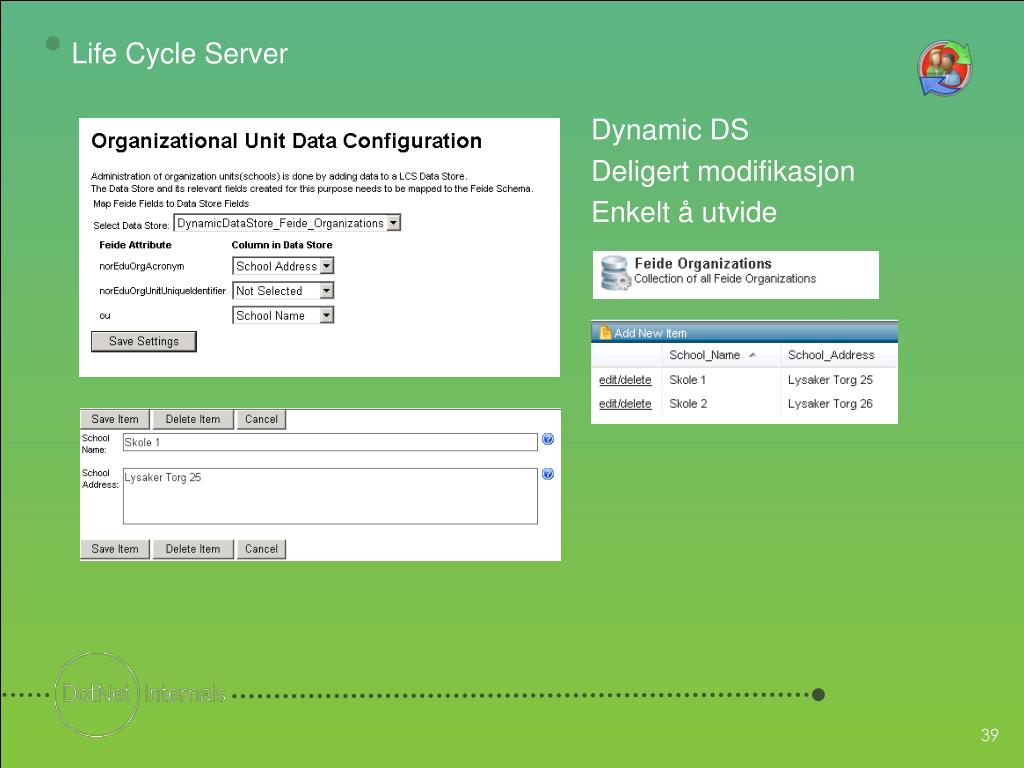Viewport: 1024px width, 768px height.
Task: Click the norEduOrgAcronym attribute label
Action: (x=142, y=266)
